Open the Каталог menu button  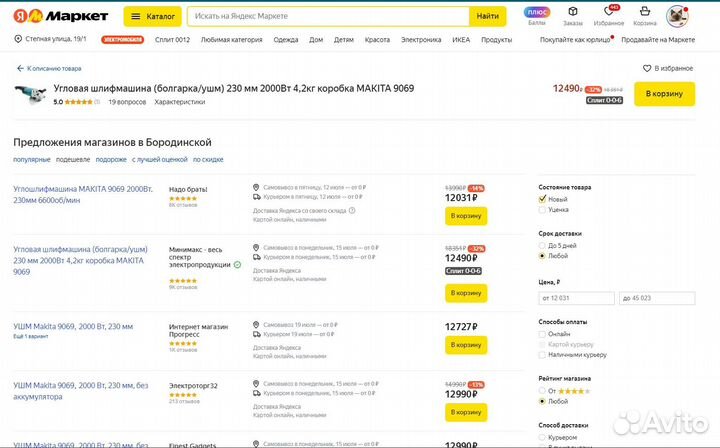tap(152, 16)
